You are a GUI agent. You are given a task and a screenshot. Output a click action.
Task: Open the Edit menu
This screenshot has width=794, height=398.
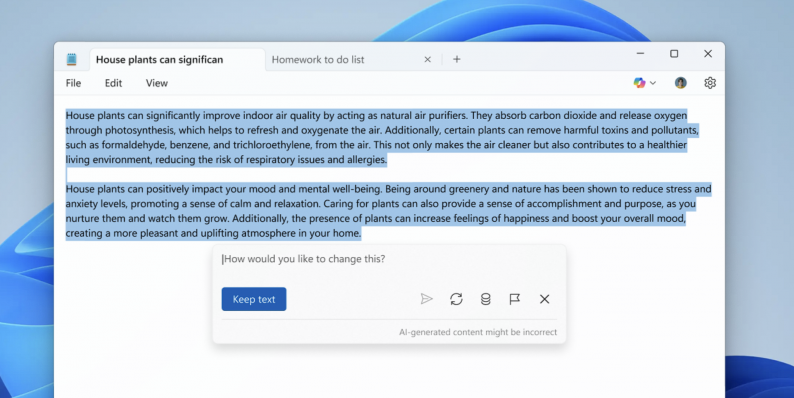point(113,83)
